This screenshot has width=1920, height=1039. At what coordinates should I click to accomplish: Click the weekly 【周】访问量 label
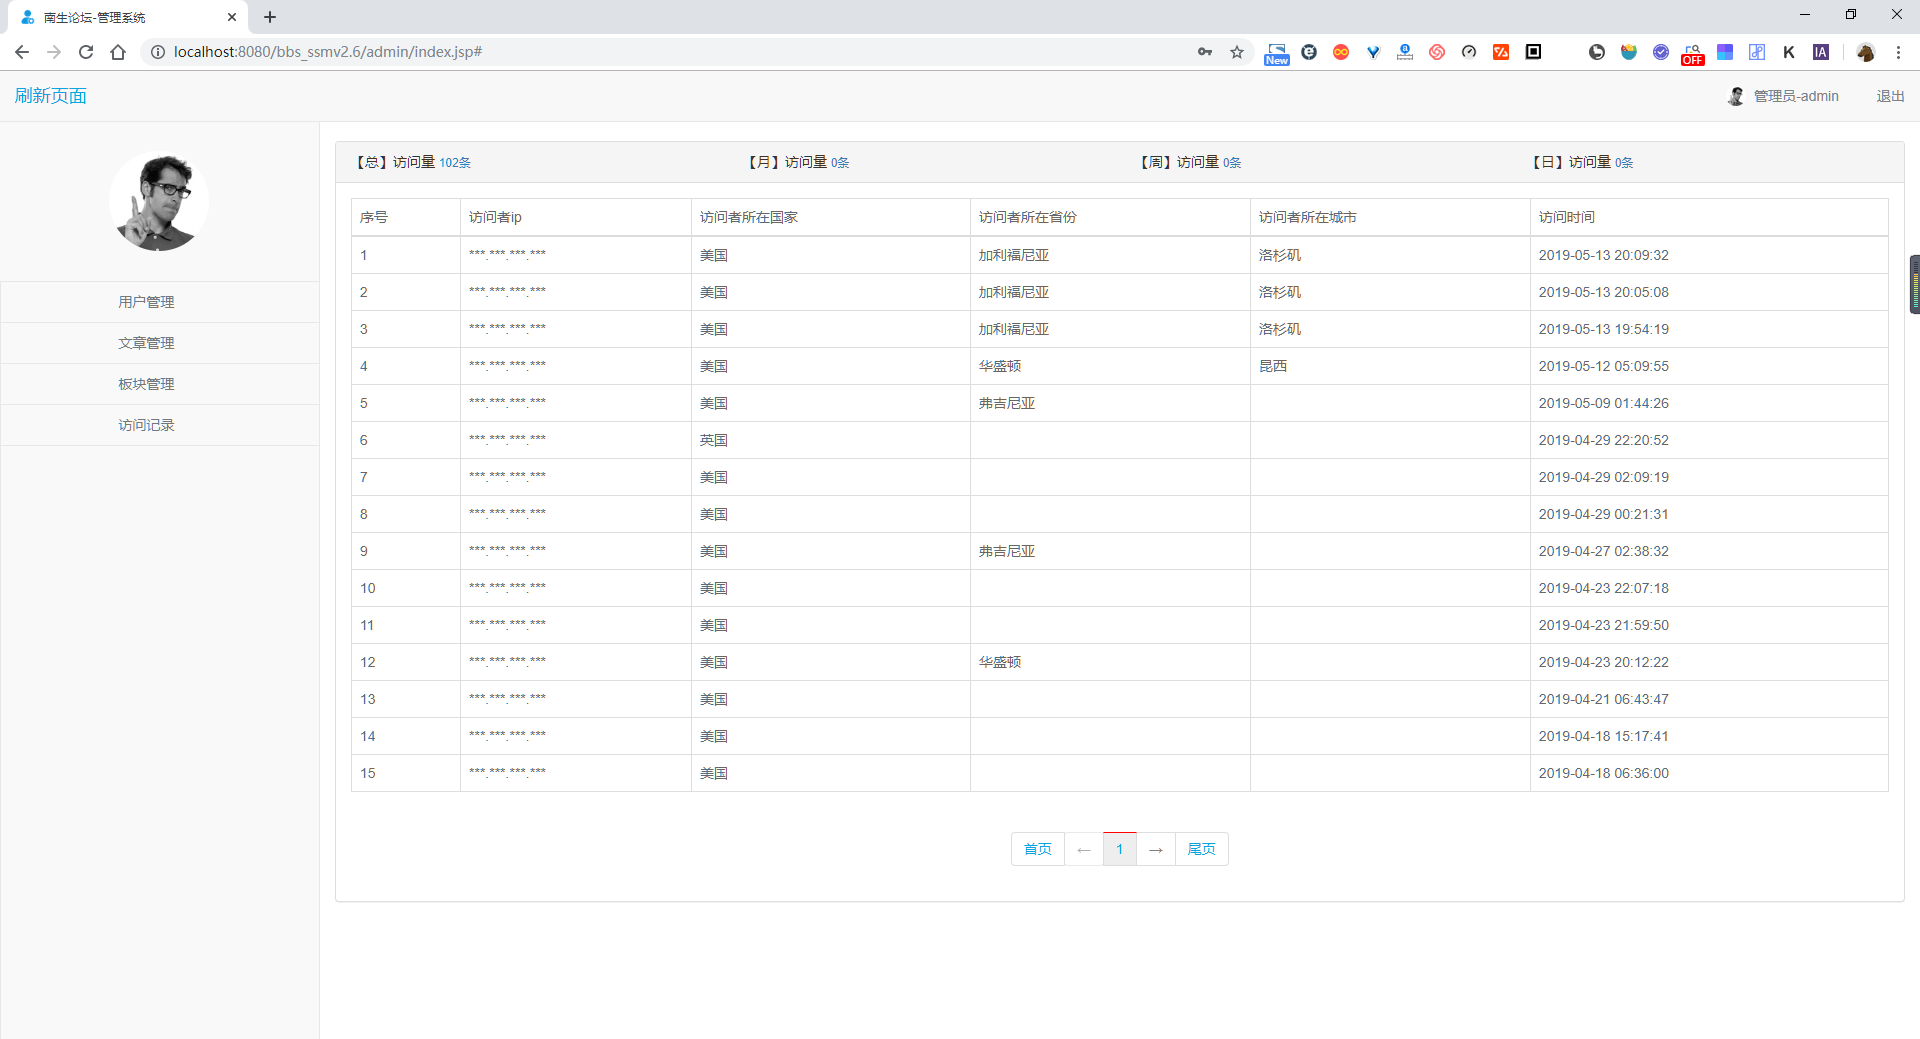pos(1177,162)
